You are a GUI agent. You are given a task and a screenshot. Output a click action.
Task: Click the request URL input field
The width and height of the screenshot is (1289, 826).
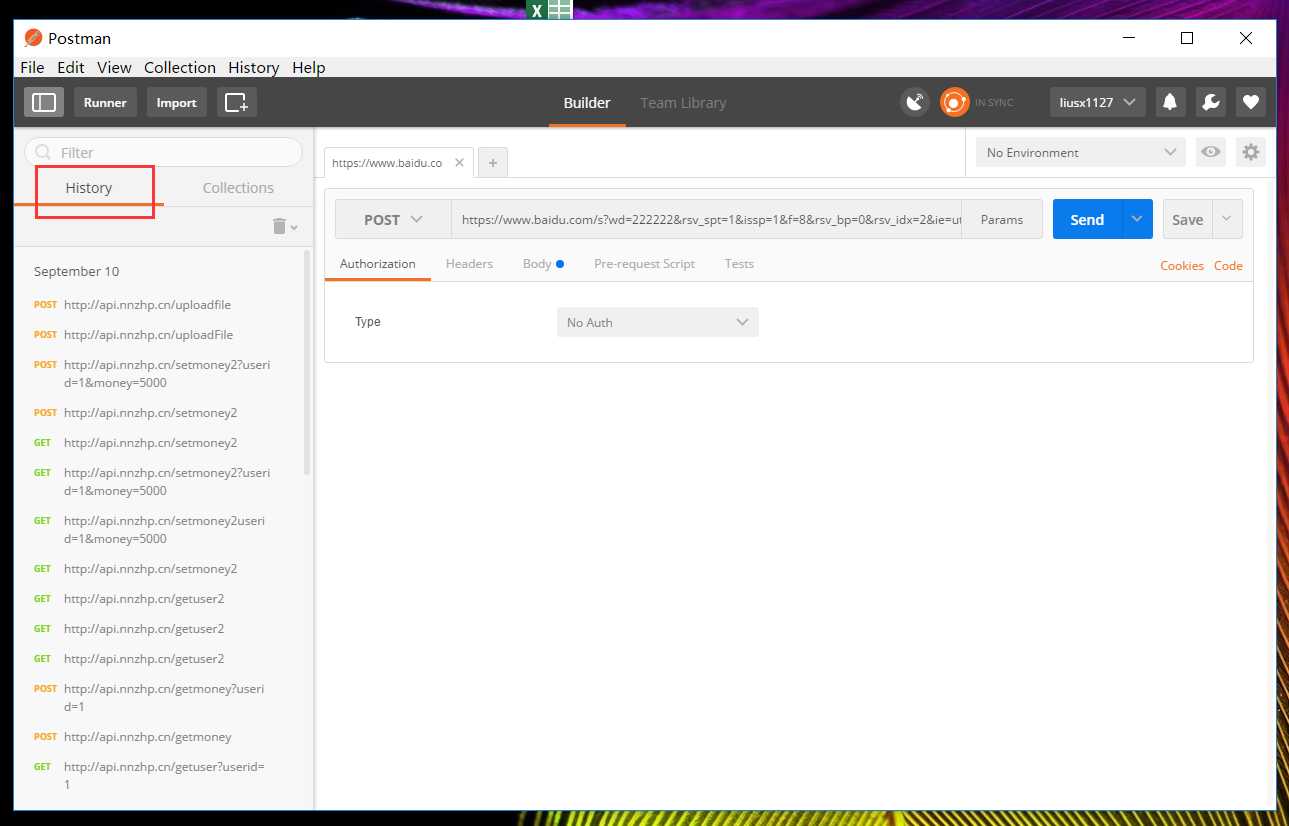click(707, 219)
